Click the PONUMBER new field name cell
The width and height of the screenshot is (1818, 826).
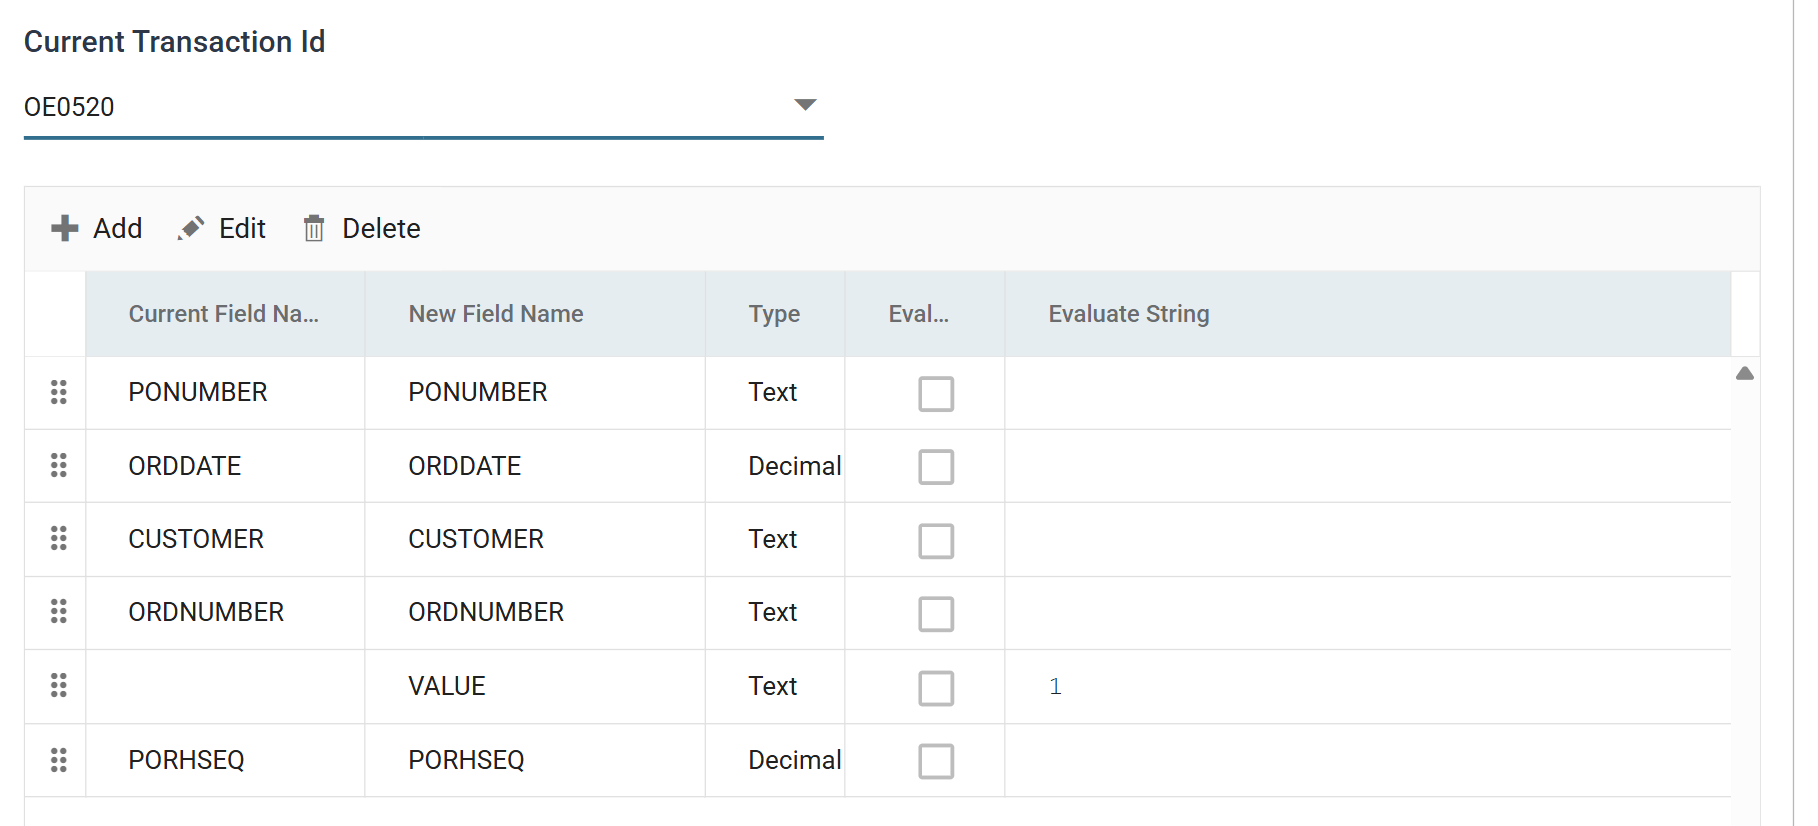tap(535, 393)
